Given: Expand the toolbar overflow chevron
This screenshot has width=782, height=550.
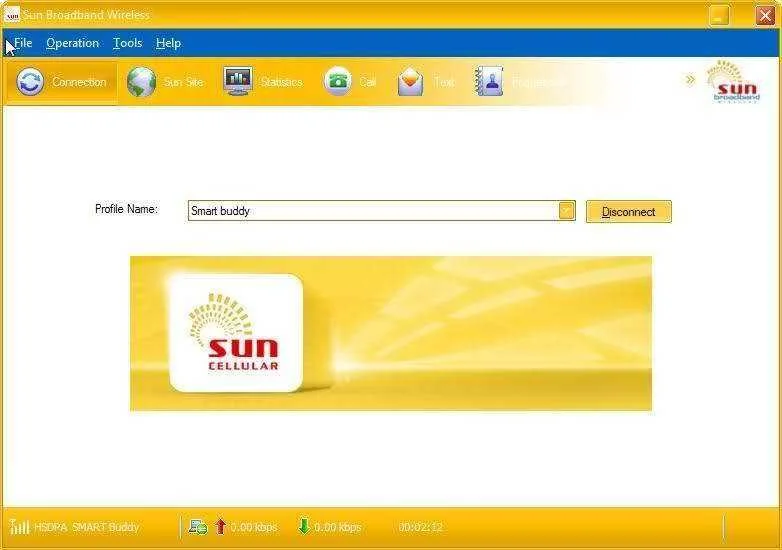Looking at the screenshot, I should (x=690, y=79).
